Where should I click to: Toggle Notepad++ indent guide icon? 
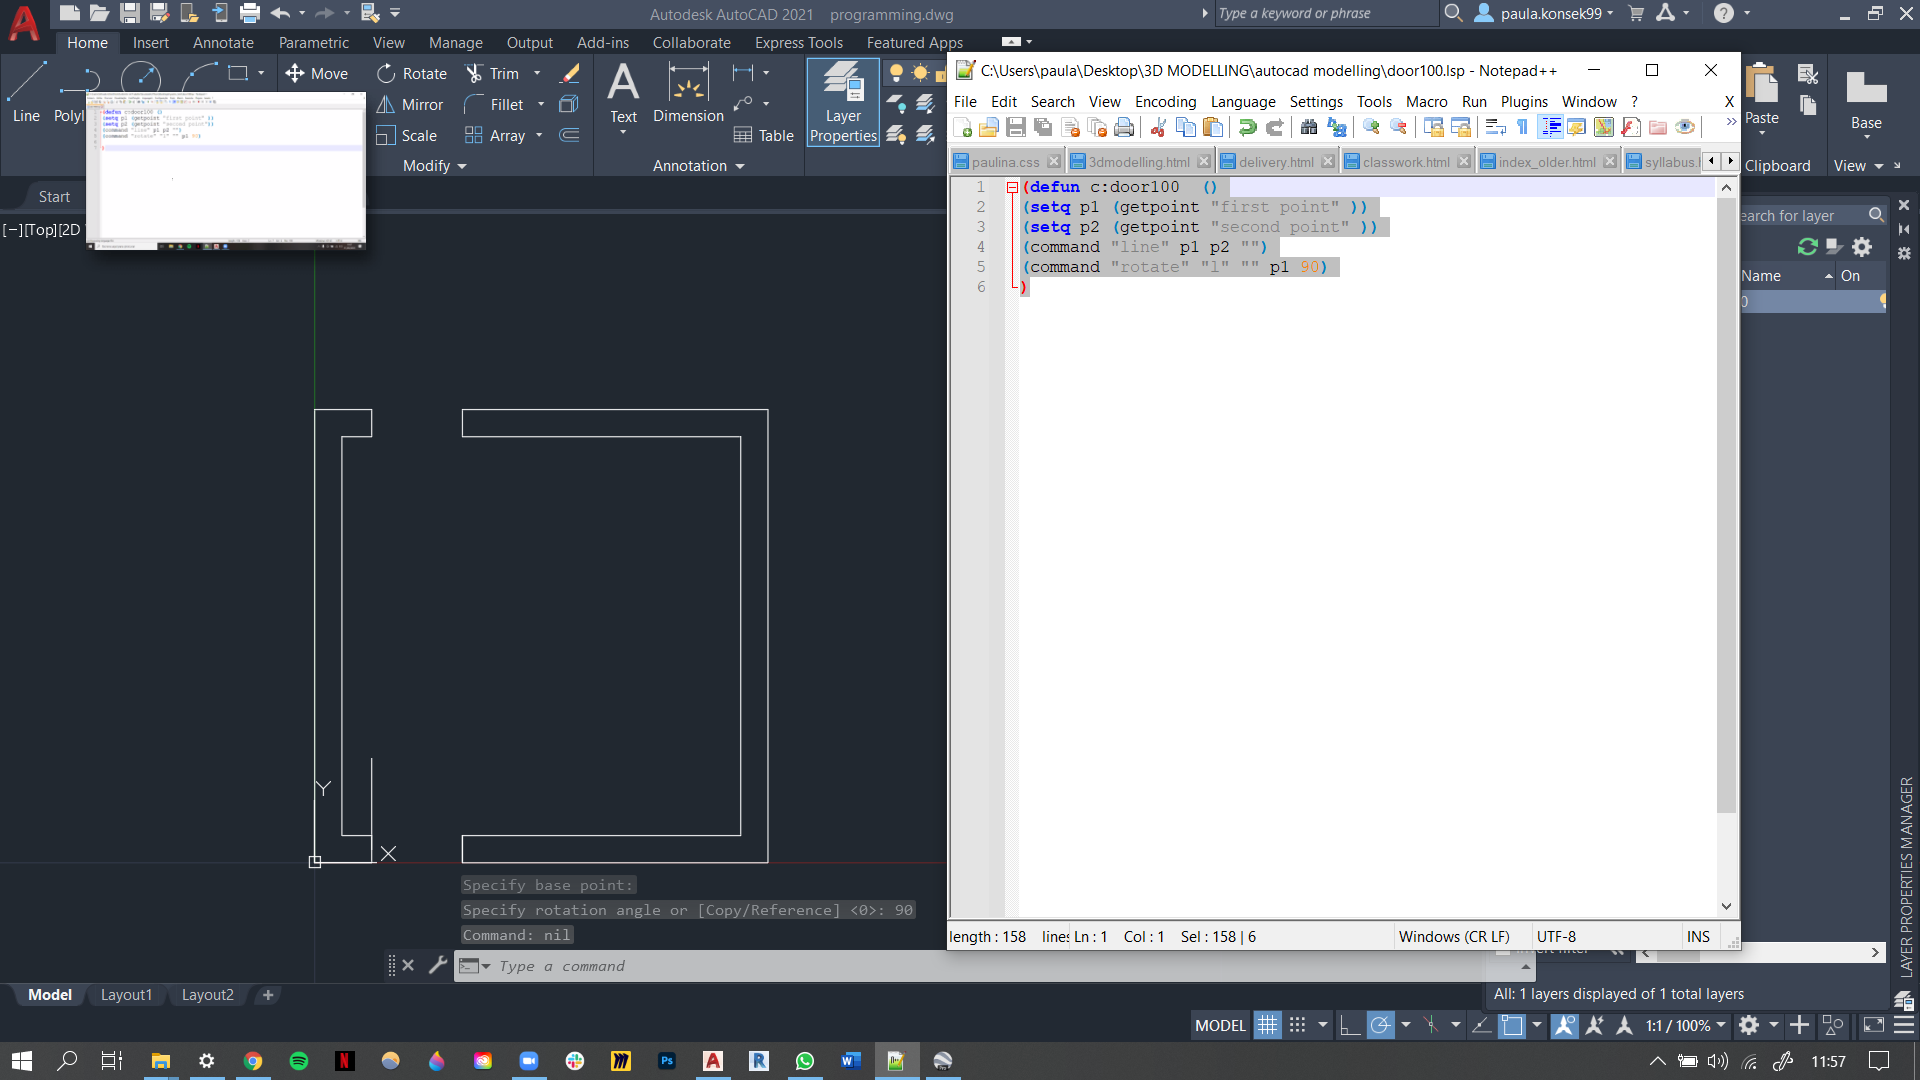1551,128
